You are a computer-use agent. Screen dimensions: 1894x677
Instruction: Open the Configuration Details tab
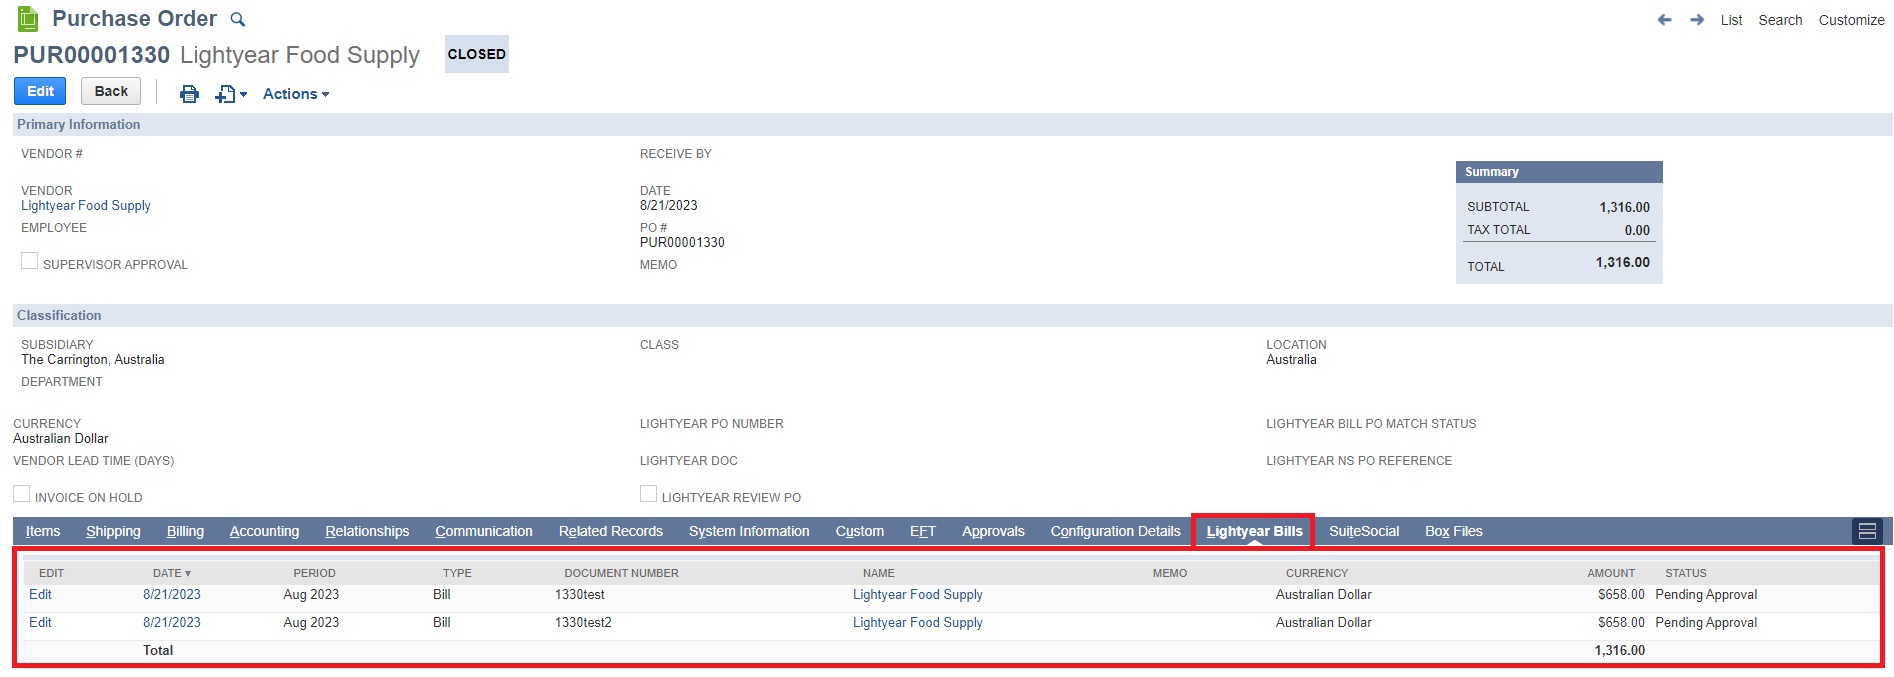coord(1115,531)
